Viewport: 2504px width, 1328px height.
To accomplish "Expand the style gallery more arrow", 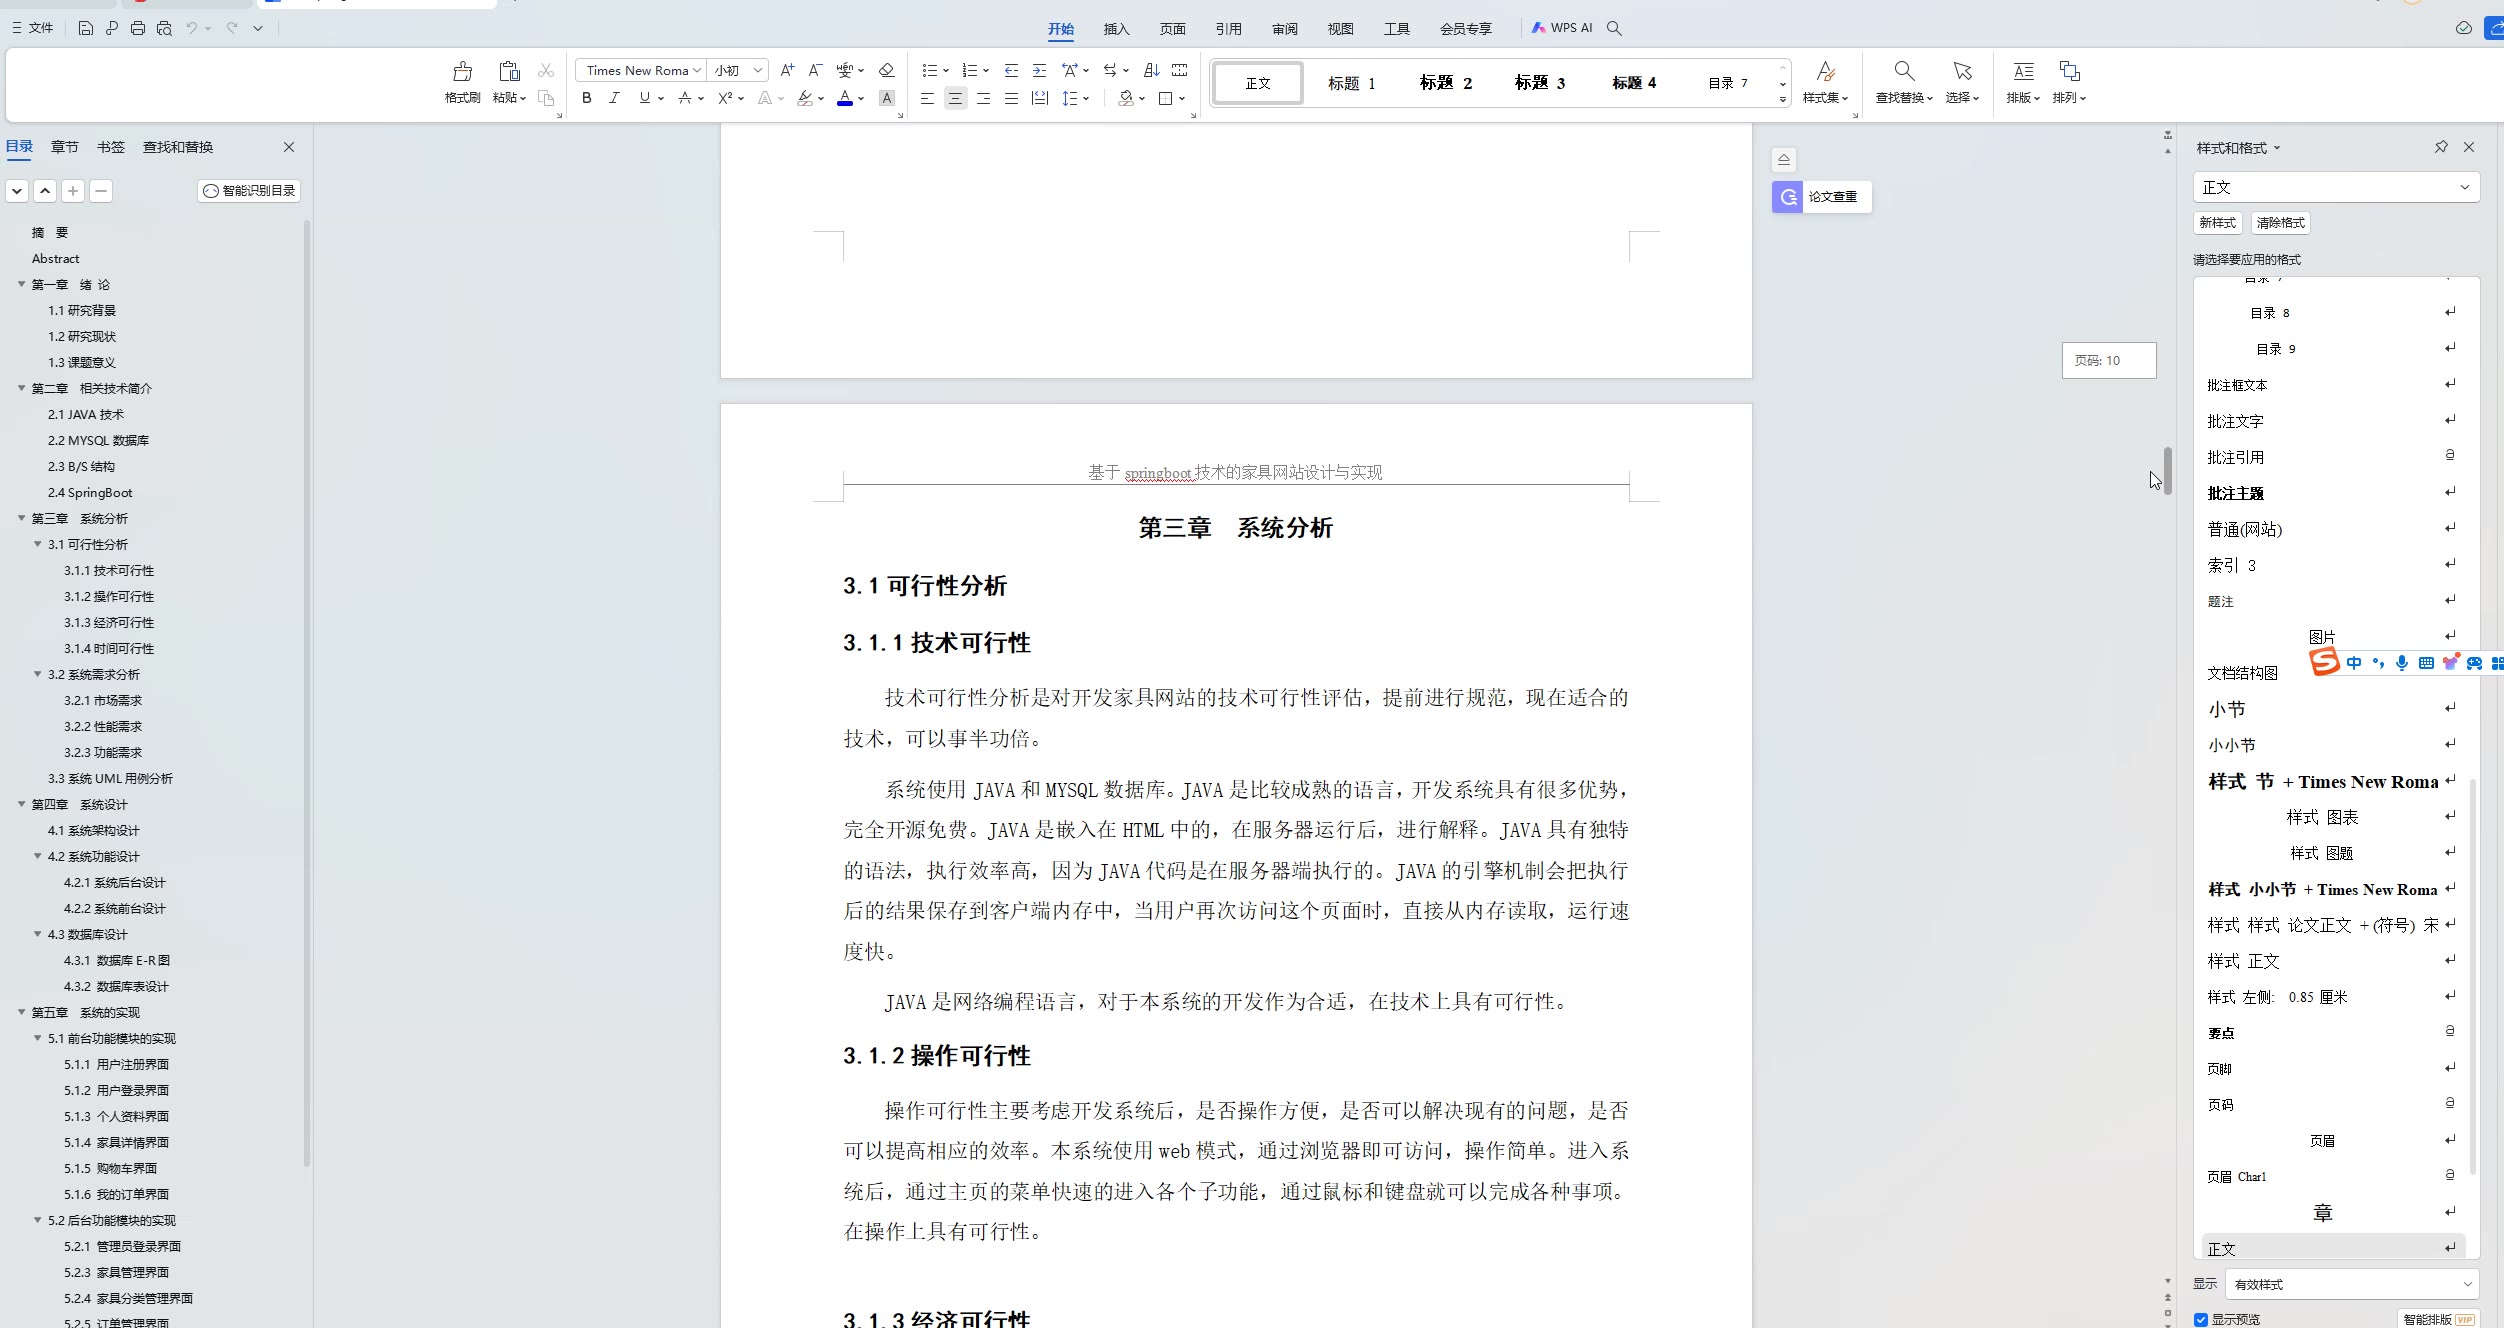I will click(1782, 100).
